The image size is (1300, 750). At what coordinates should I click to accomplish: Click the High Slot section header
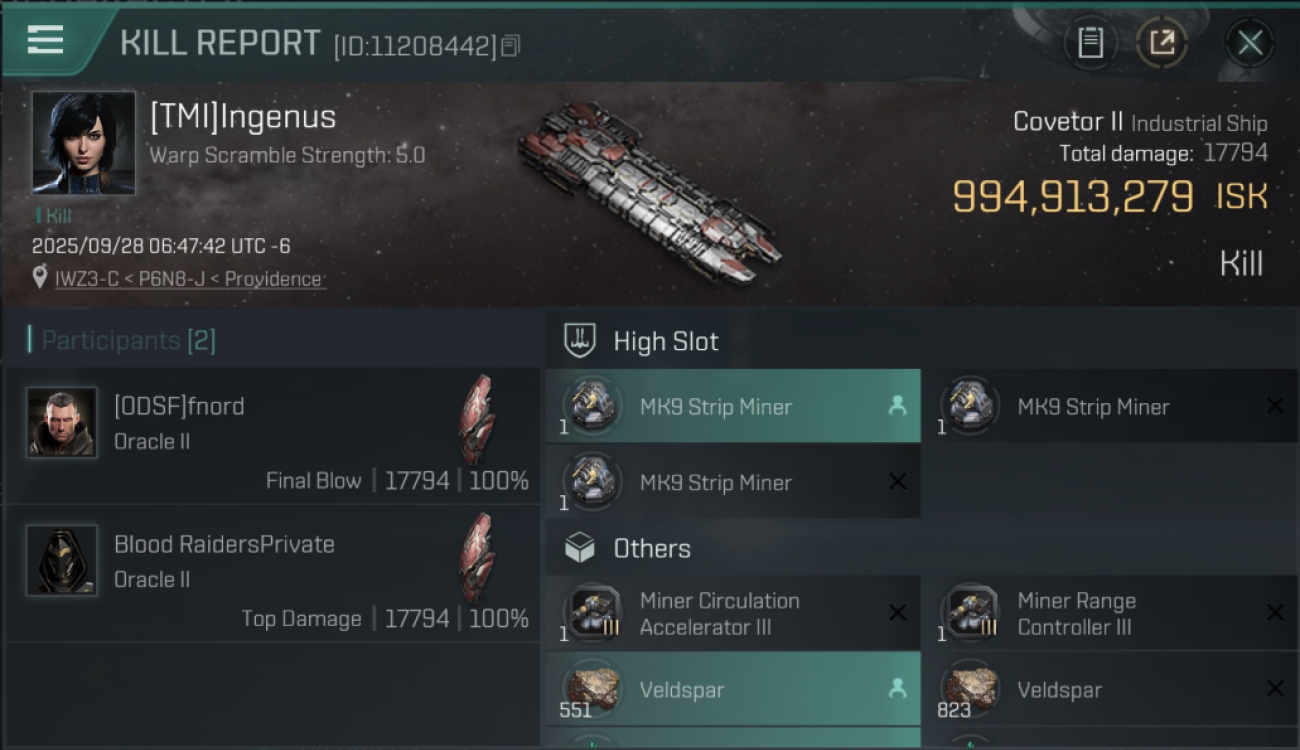[665, 342]
